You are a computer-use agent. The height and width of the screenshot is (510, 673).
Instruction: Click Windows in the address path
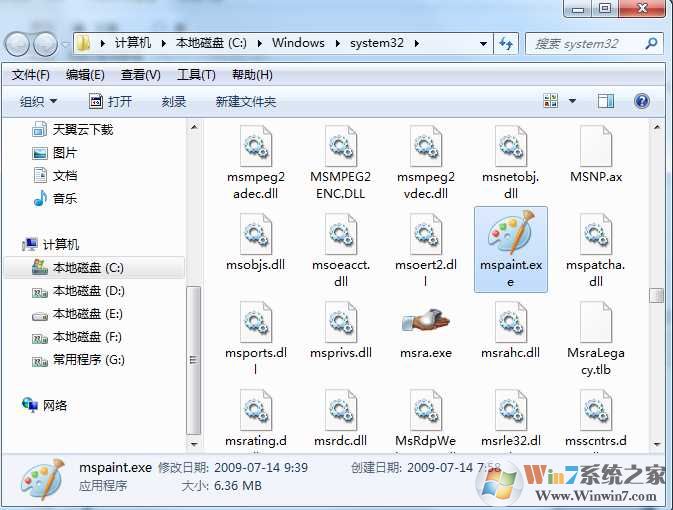click(298, 43)
